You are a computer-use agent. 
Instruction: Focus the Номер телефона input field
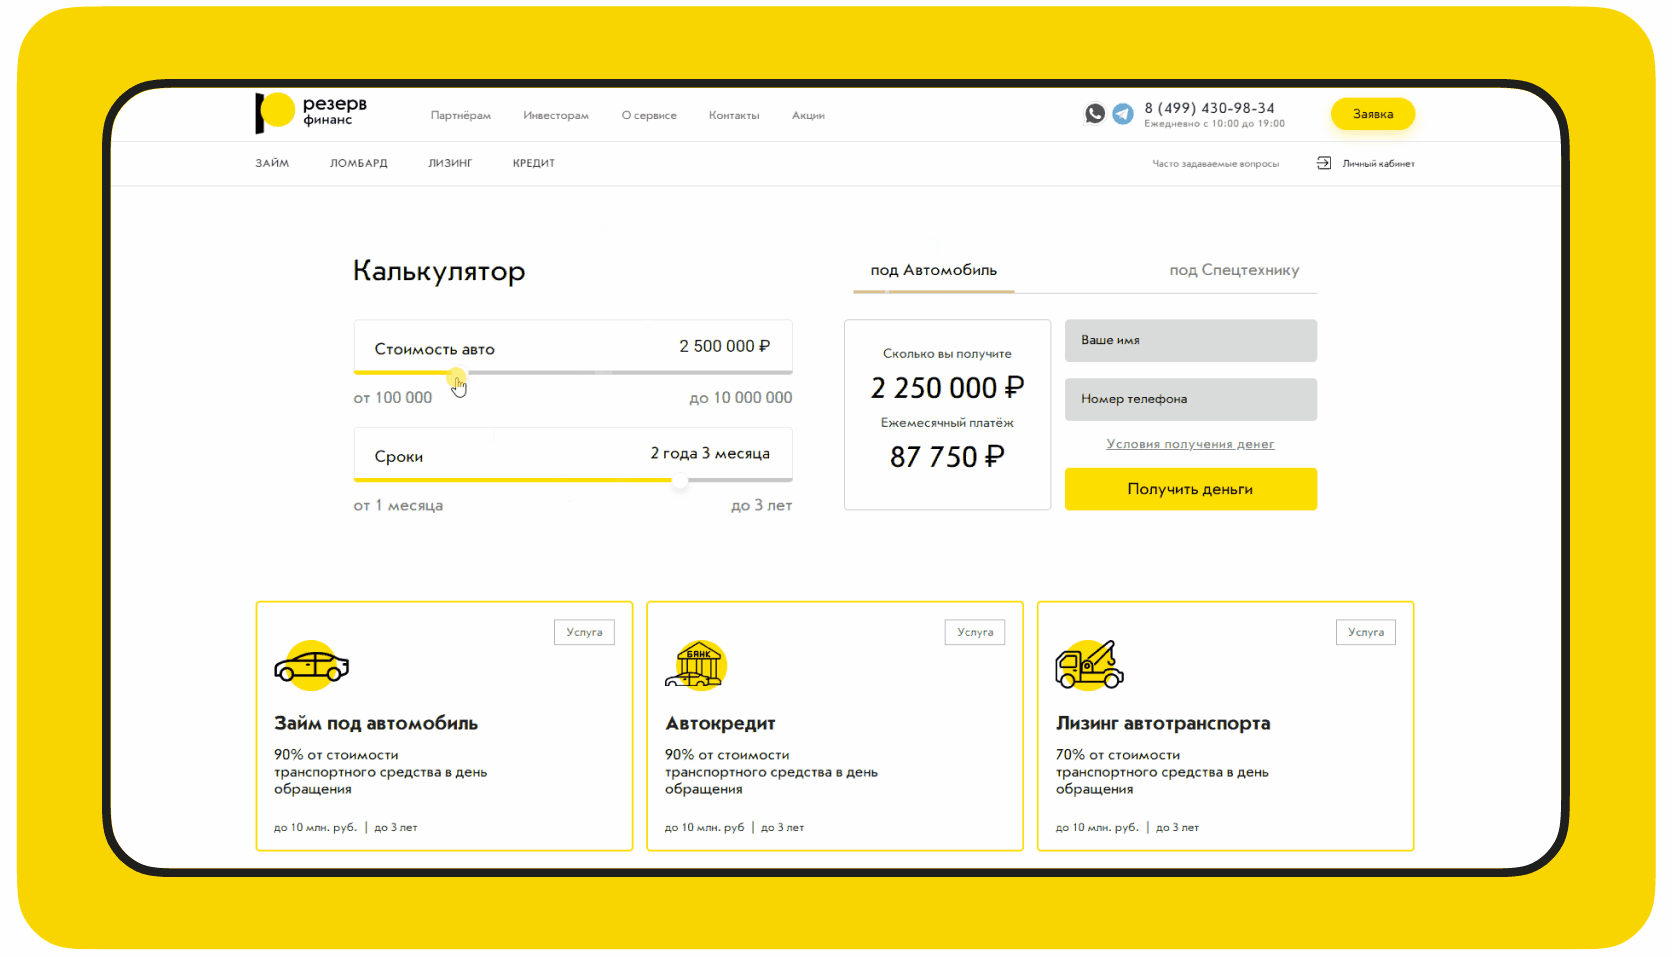tap(1190, 399)
